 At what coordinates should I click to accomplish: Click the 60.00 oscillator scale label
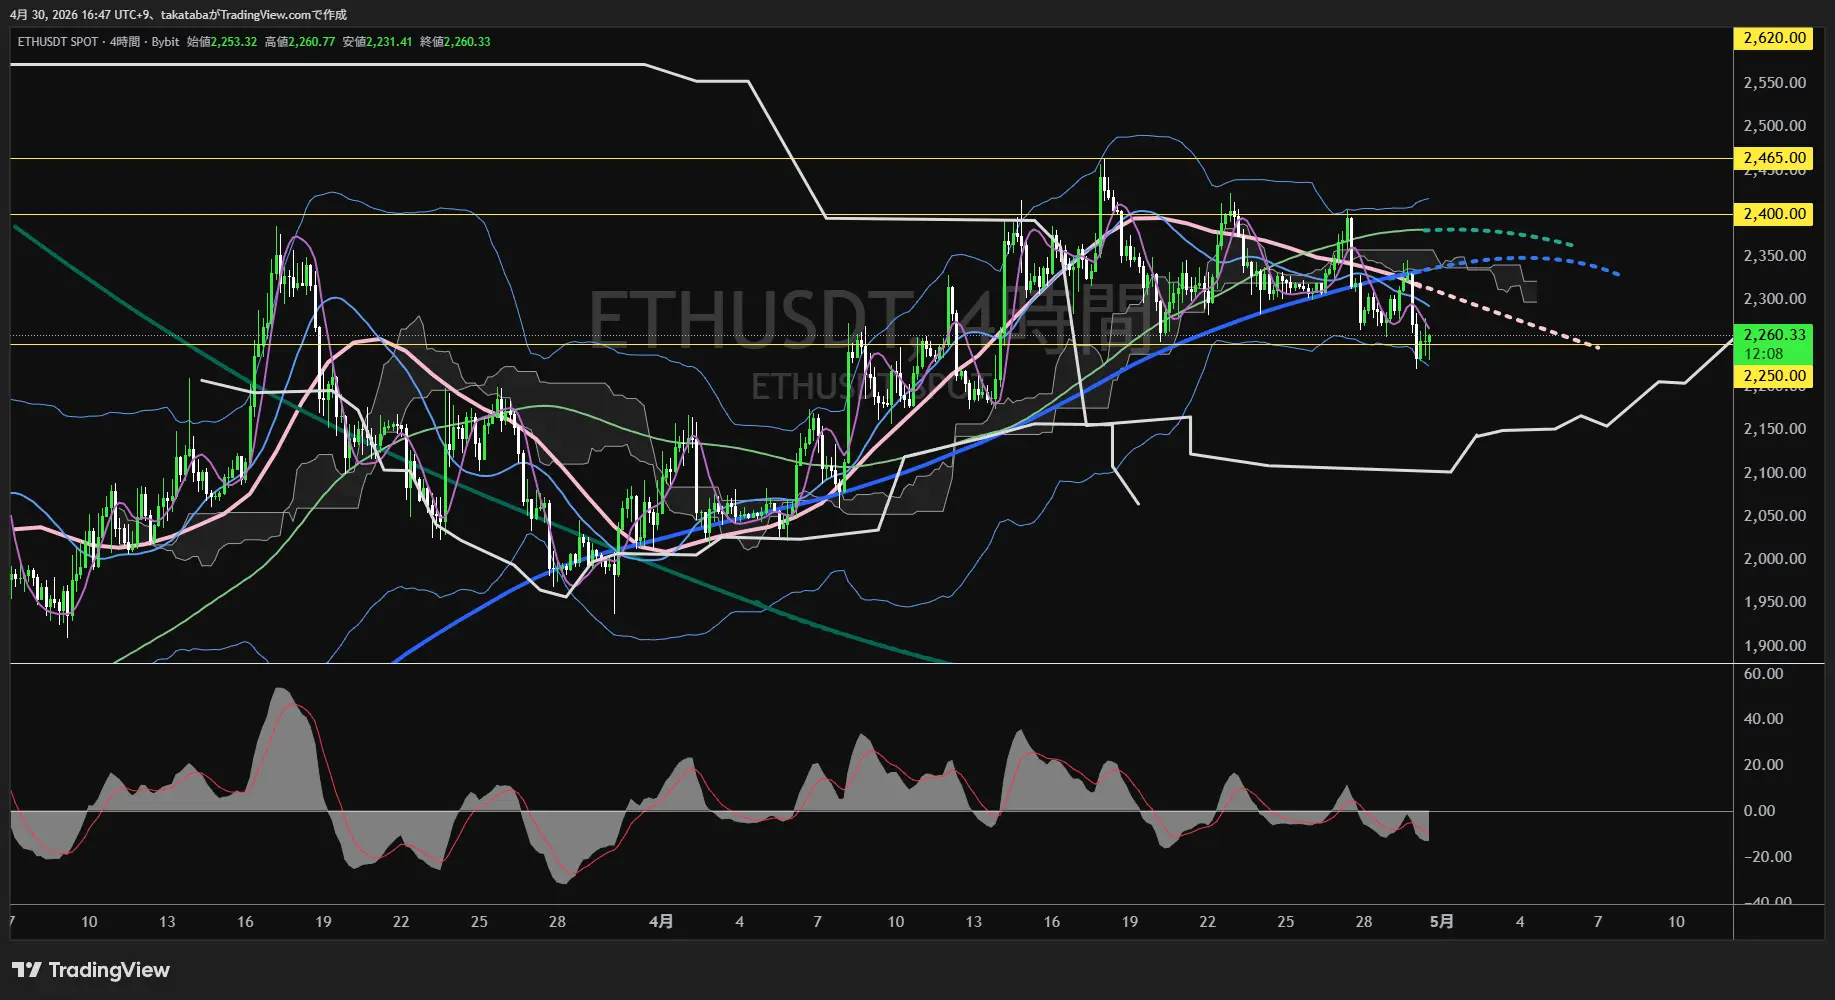1763,674
